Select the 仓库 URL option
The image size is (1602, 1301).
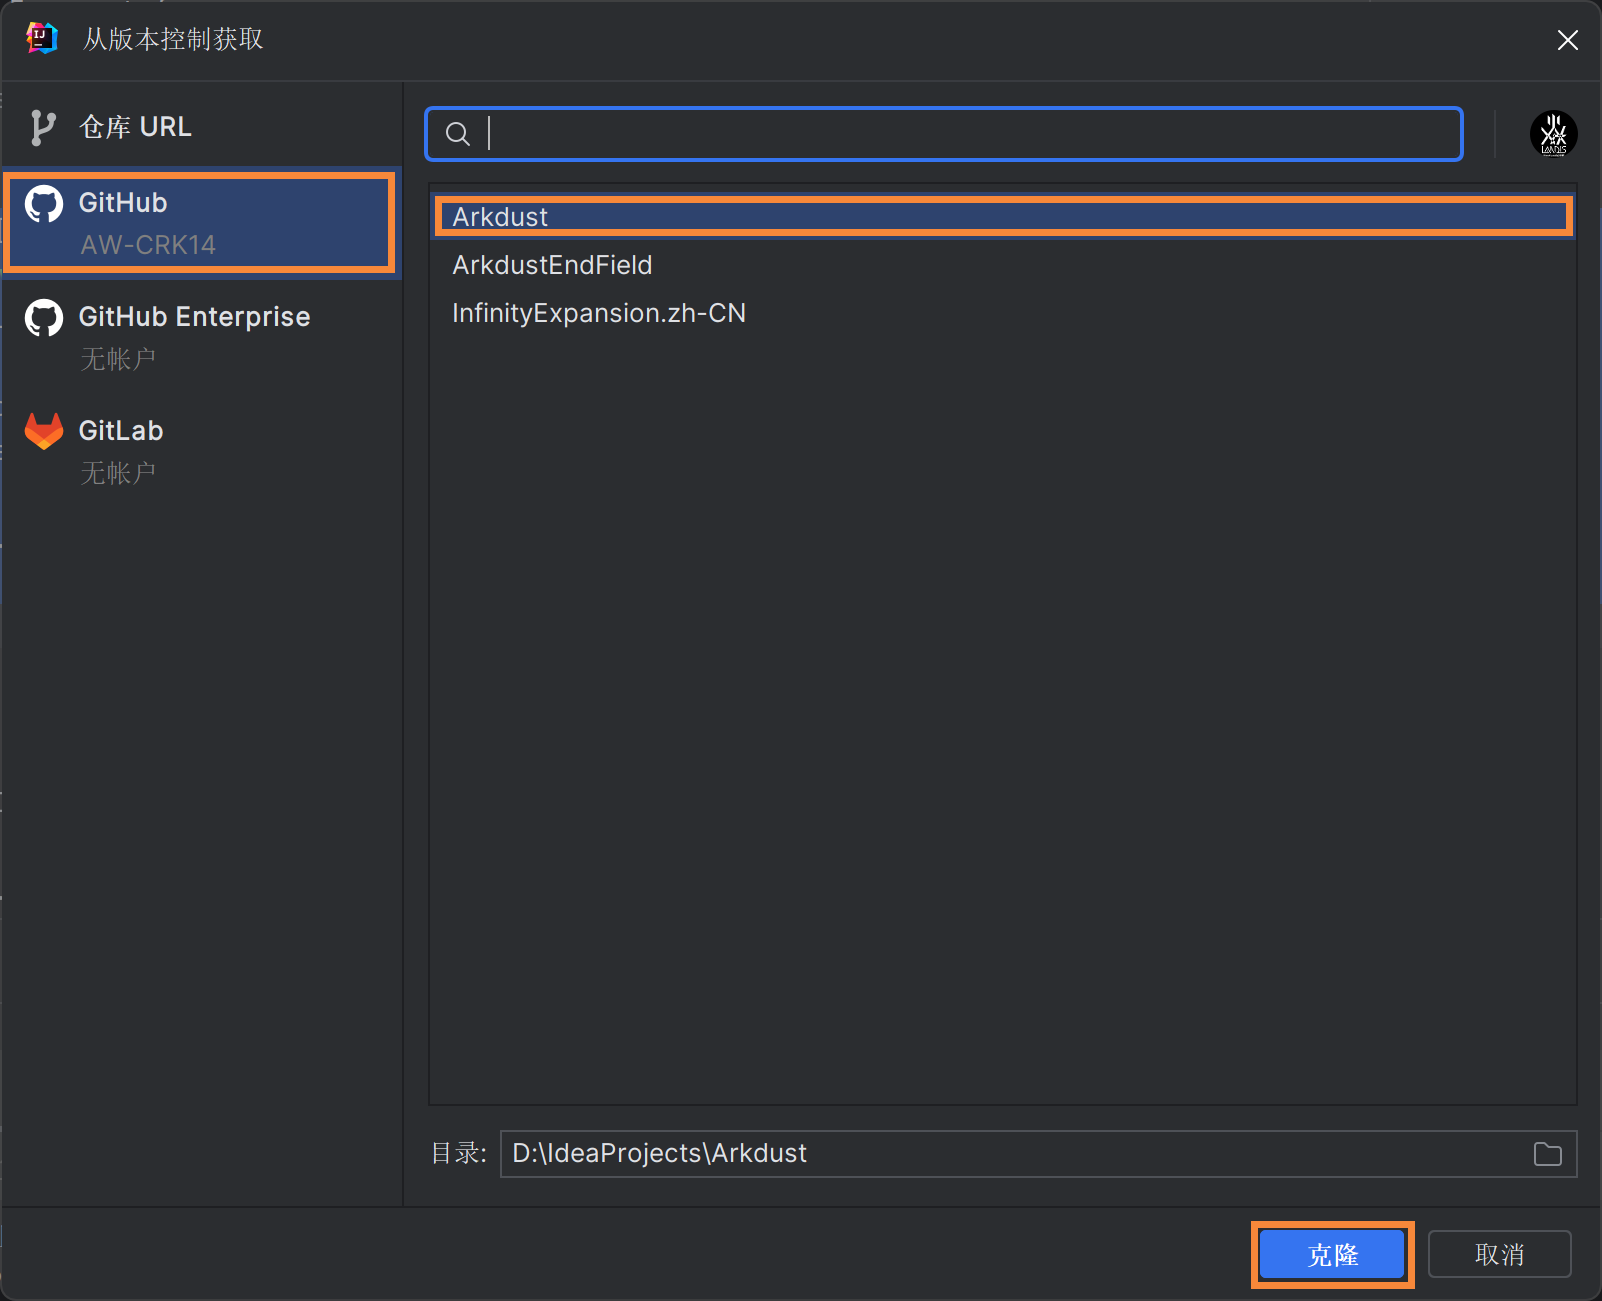200,127
